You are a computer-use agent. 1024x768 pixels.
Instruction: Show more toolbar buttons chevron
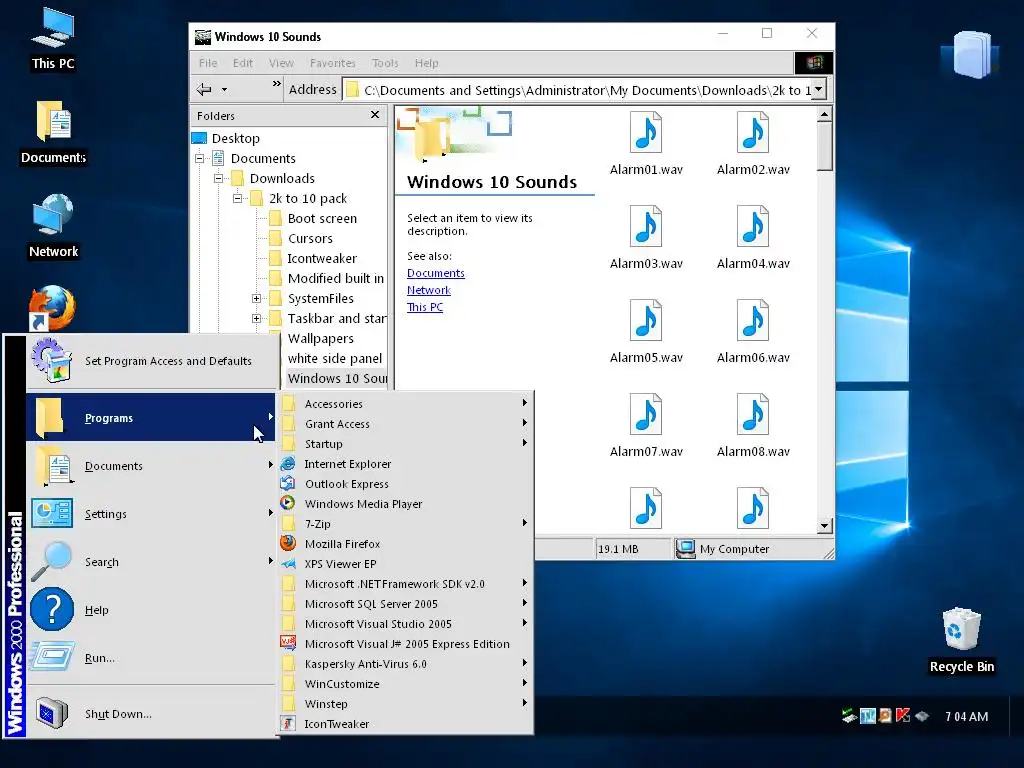[276, 84]
